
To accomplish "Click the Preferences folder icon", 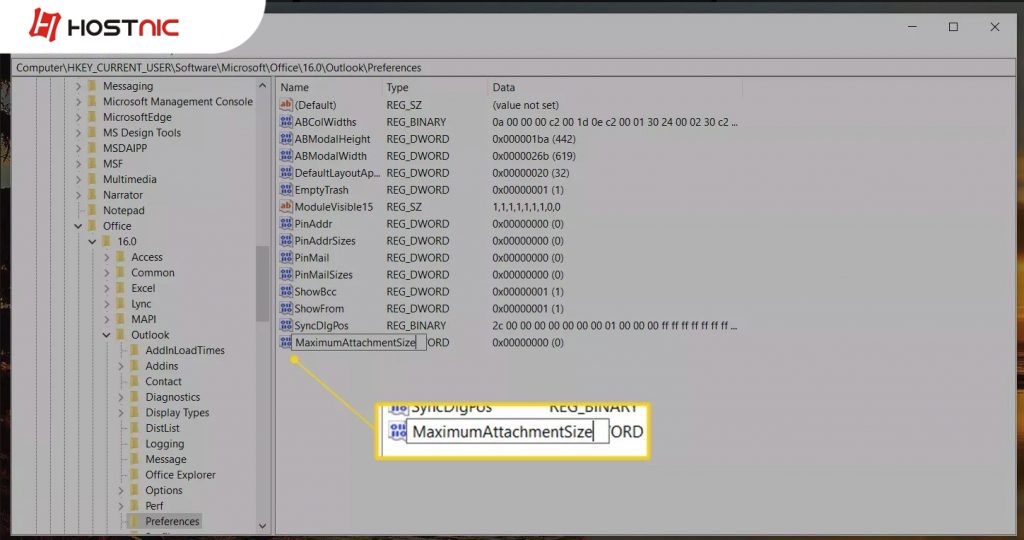I will (x=135, y=521).
